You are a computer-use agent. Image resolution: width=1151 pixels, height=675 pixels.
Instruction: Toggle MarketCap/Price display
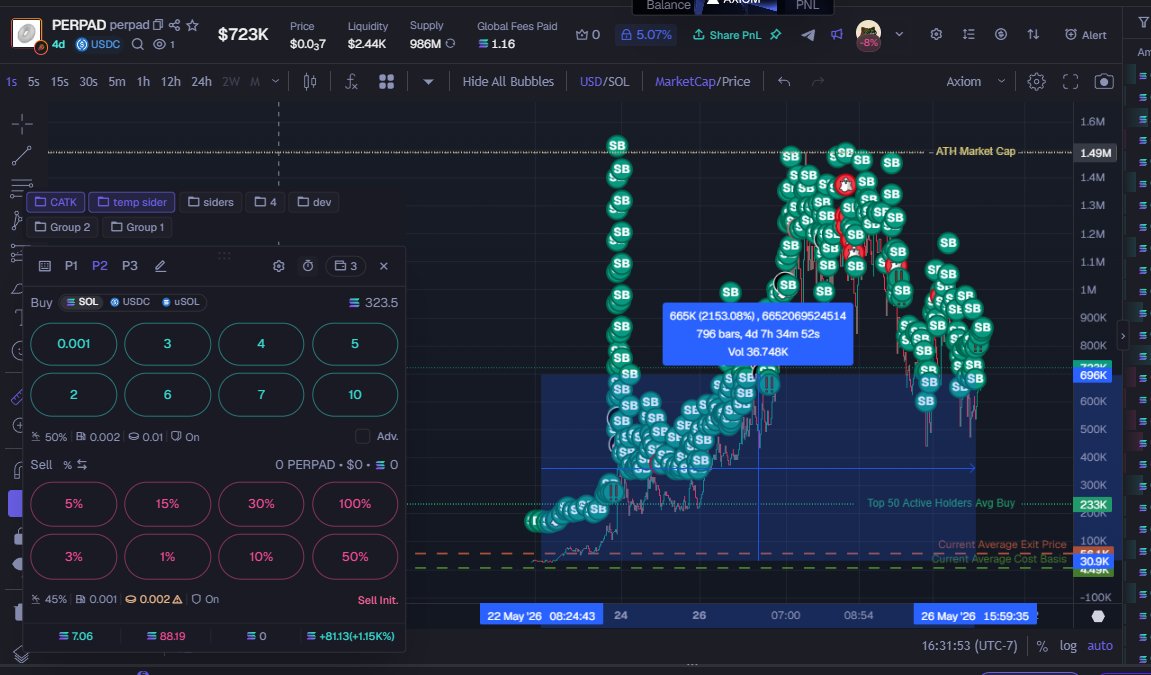[702, 81]
